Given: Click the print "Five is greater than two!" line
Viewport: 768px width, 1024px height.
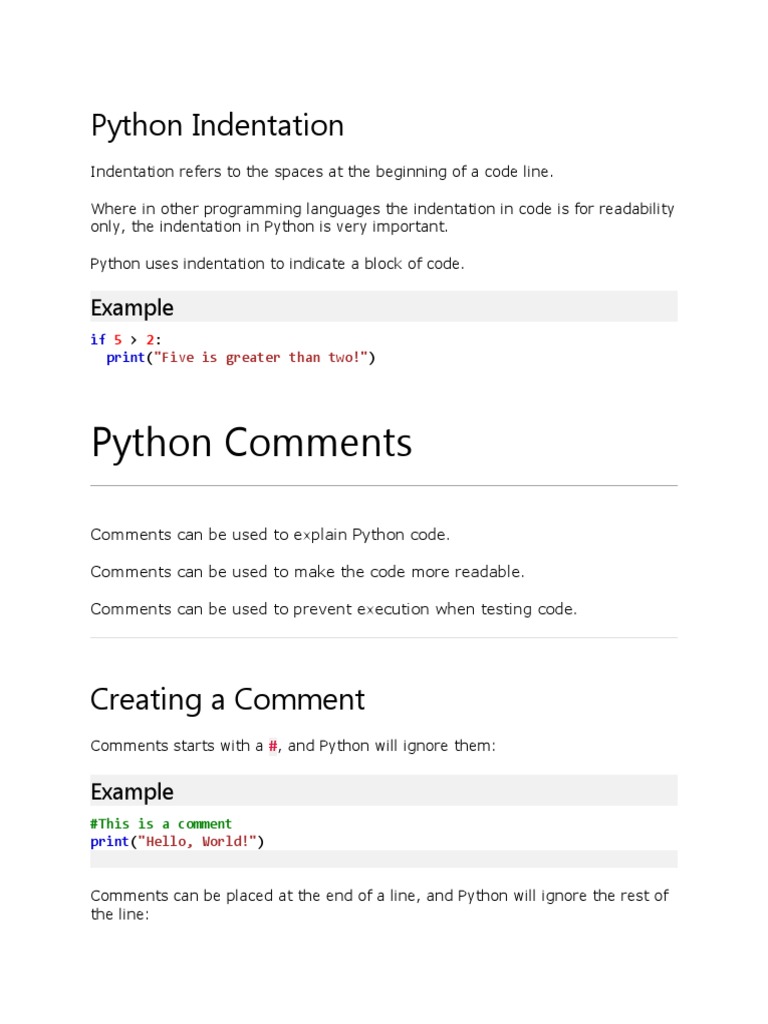Looking at the screenshot, I should click(240, 357).
